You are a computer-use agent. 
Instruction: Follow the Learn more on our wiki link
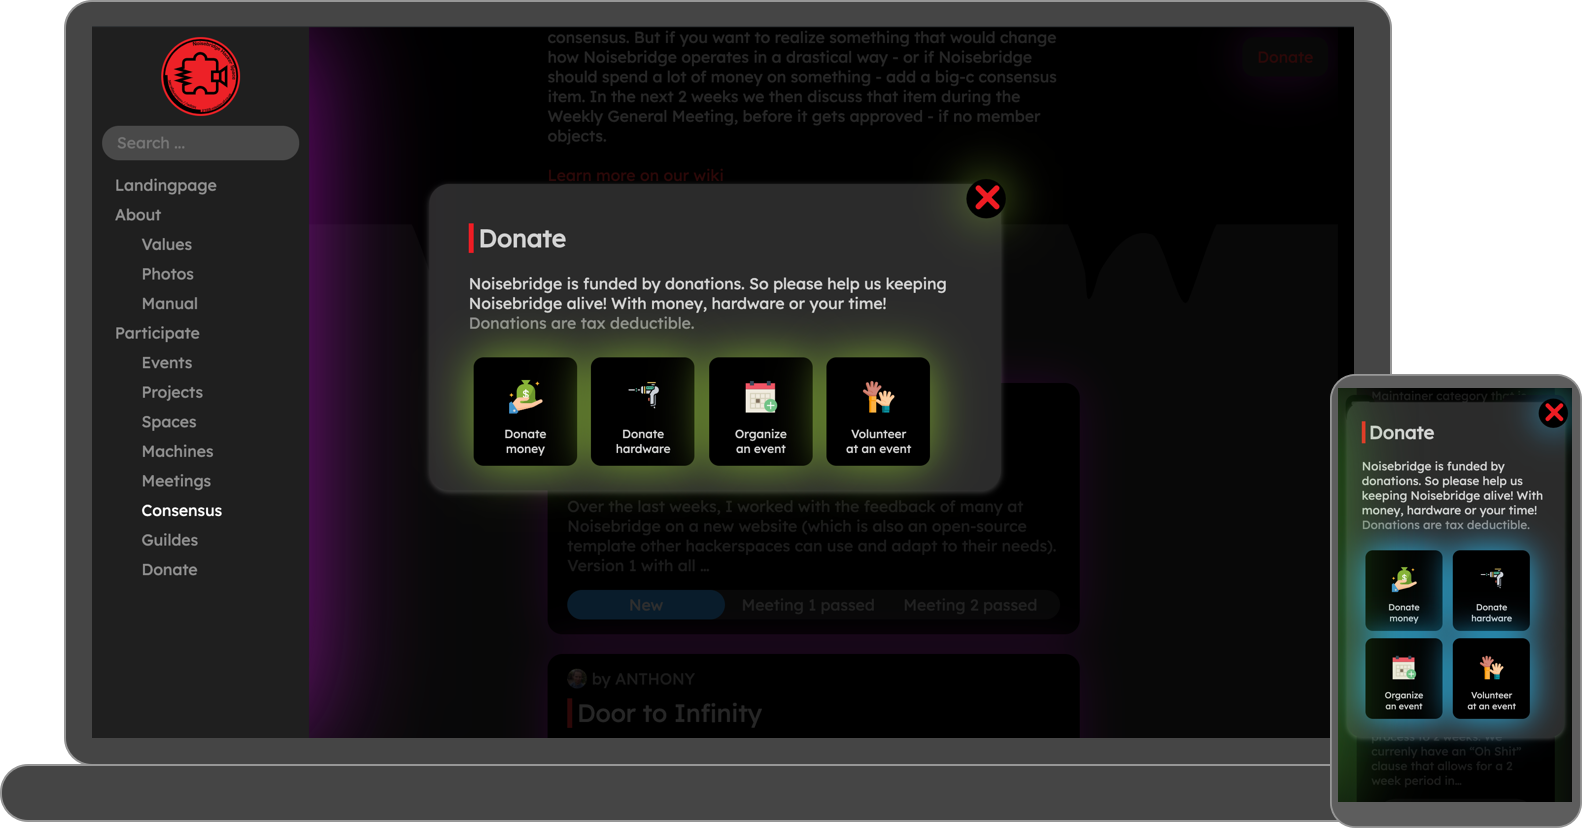click(x=636, y=176)
